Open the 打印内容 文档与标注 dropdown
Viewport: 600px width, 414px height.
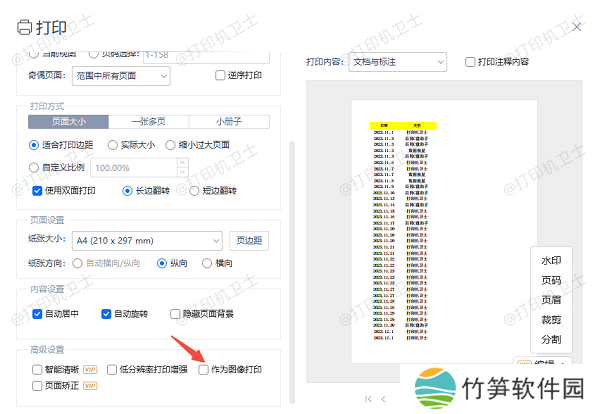click(404, 63)
